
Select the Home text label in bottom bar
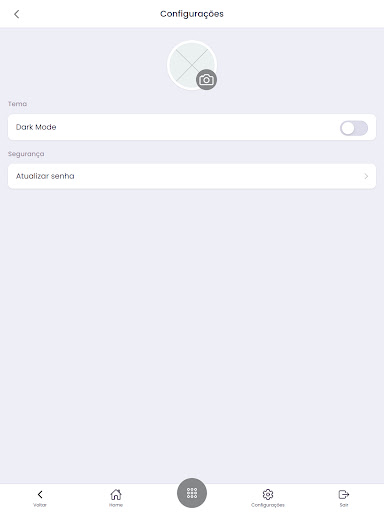(x=116, y=505)
